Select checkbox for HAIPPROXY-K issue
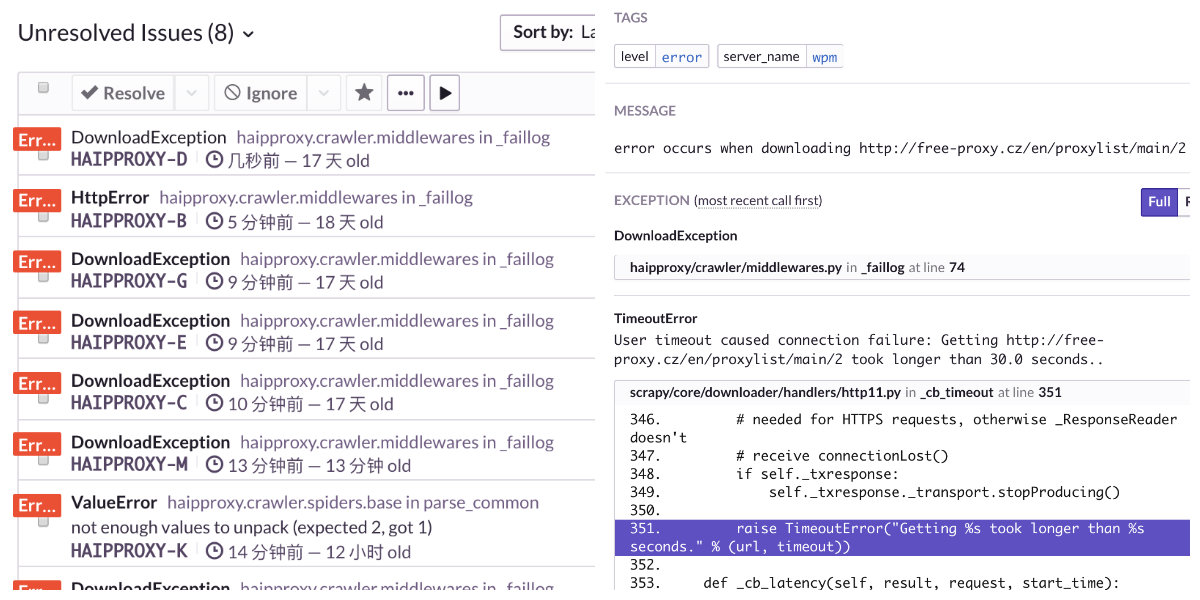 pyautogui.click(x=43, y=521)
